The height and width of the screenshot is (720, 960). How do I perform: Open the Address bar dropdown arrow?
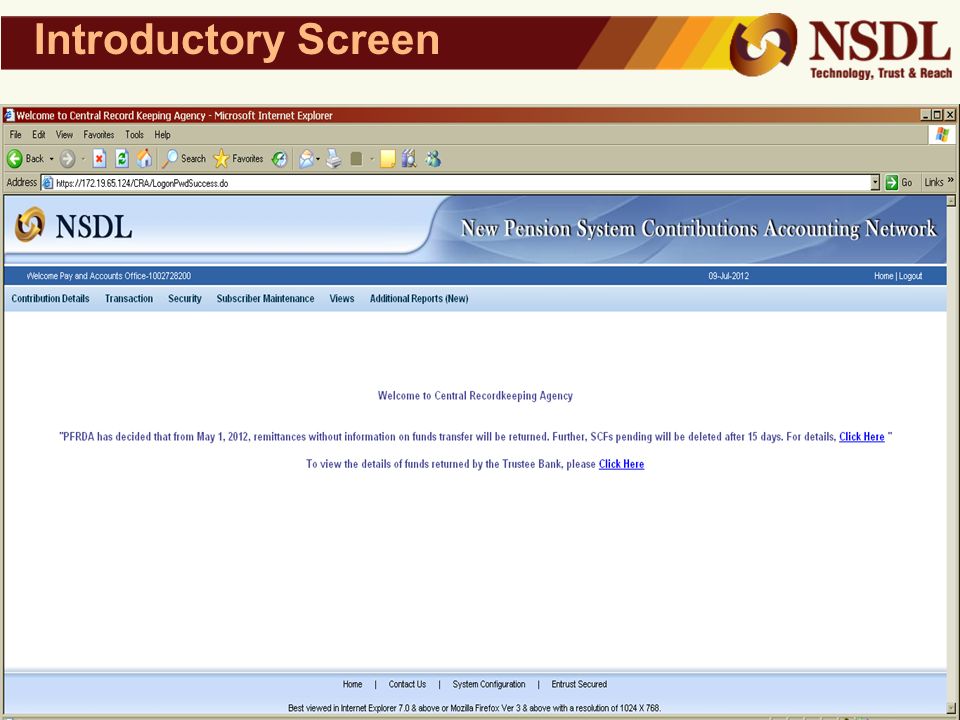tap(875, 182)
